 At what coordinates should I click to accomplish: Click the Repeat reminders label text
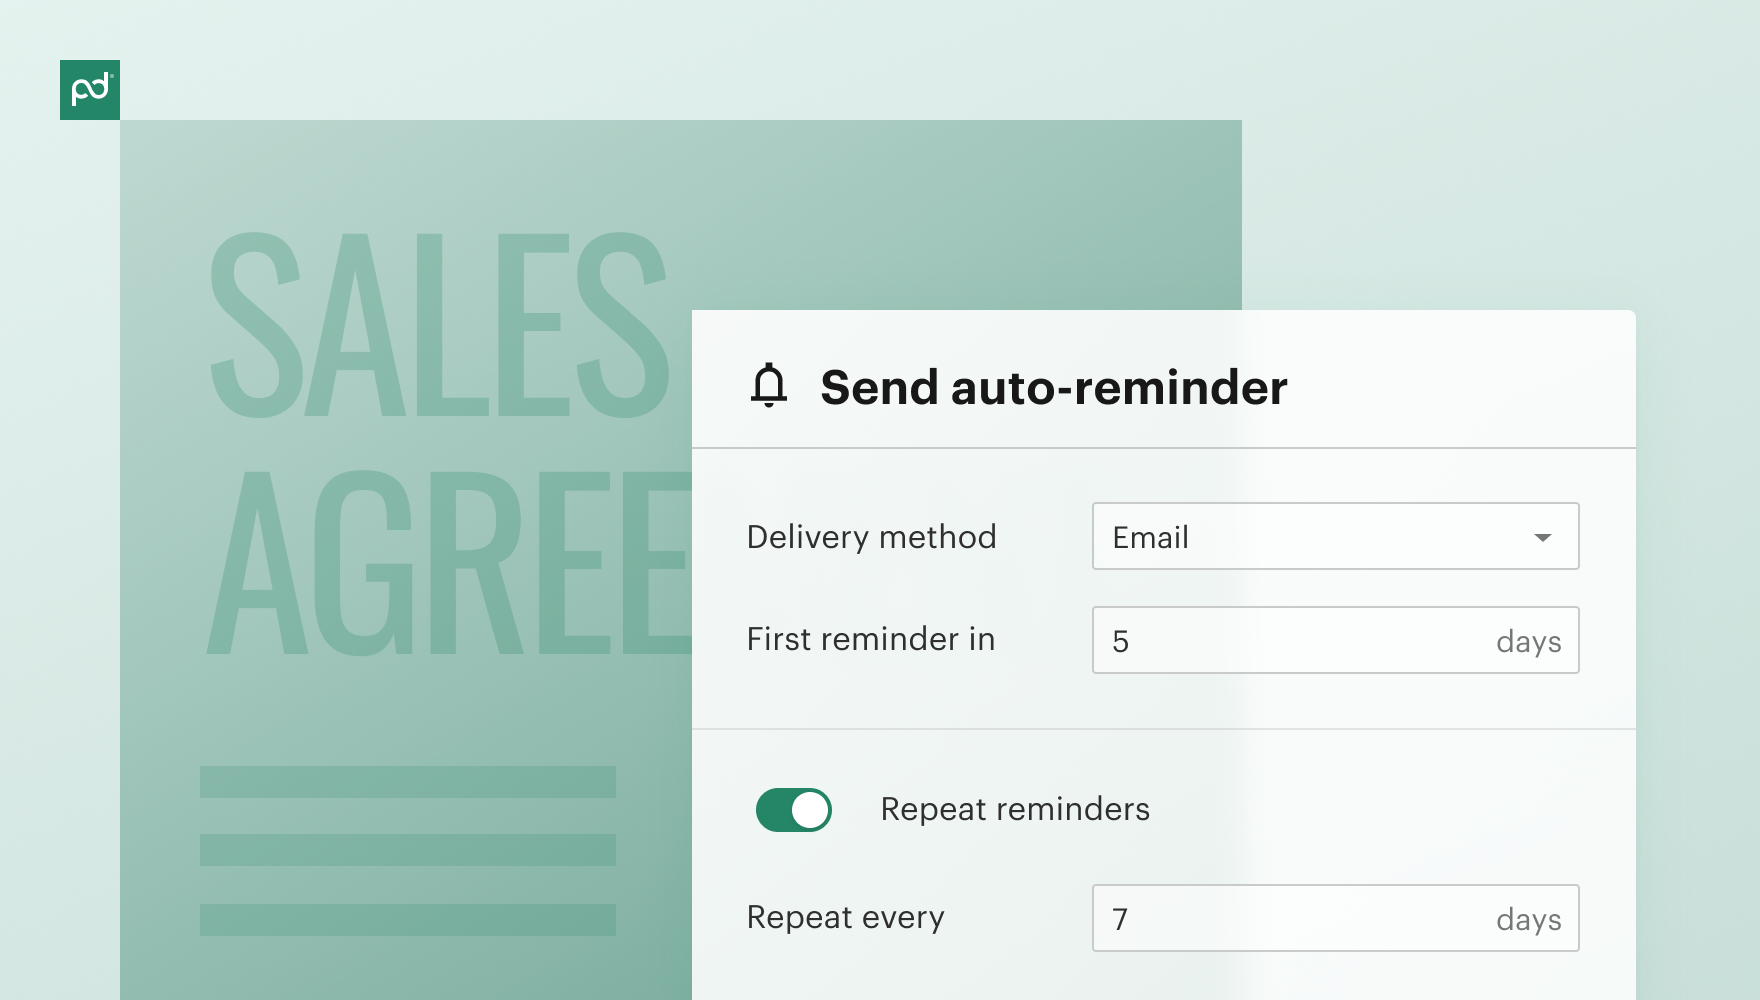click(1015, 809)
